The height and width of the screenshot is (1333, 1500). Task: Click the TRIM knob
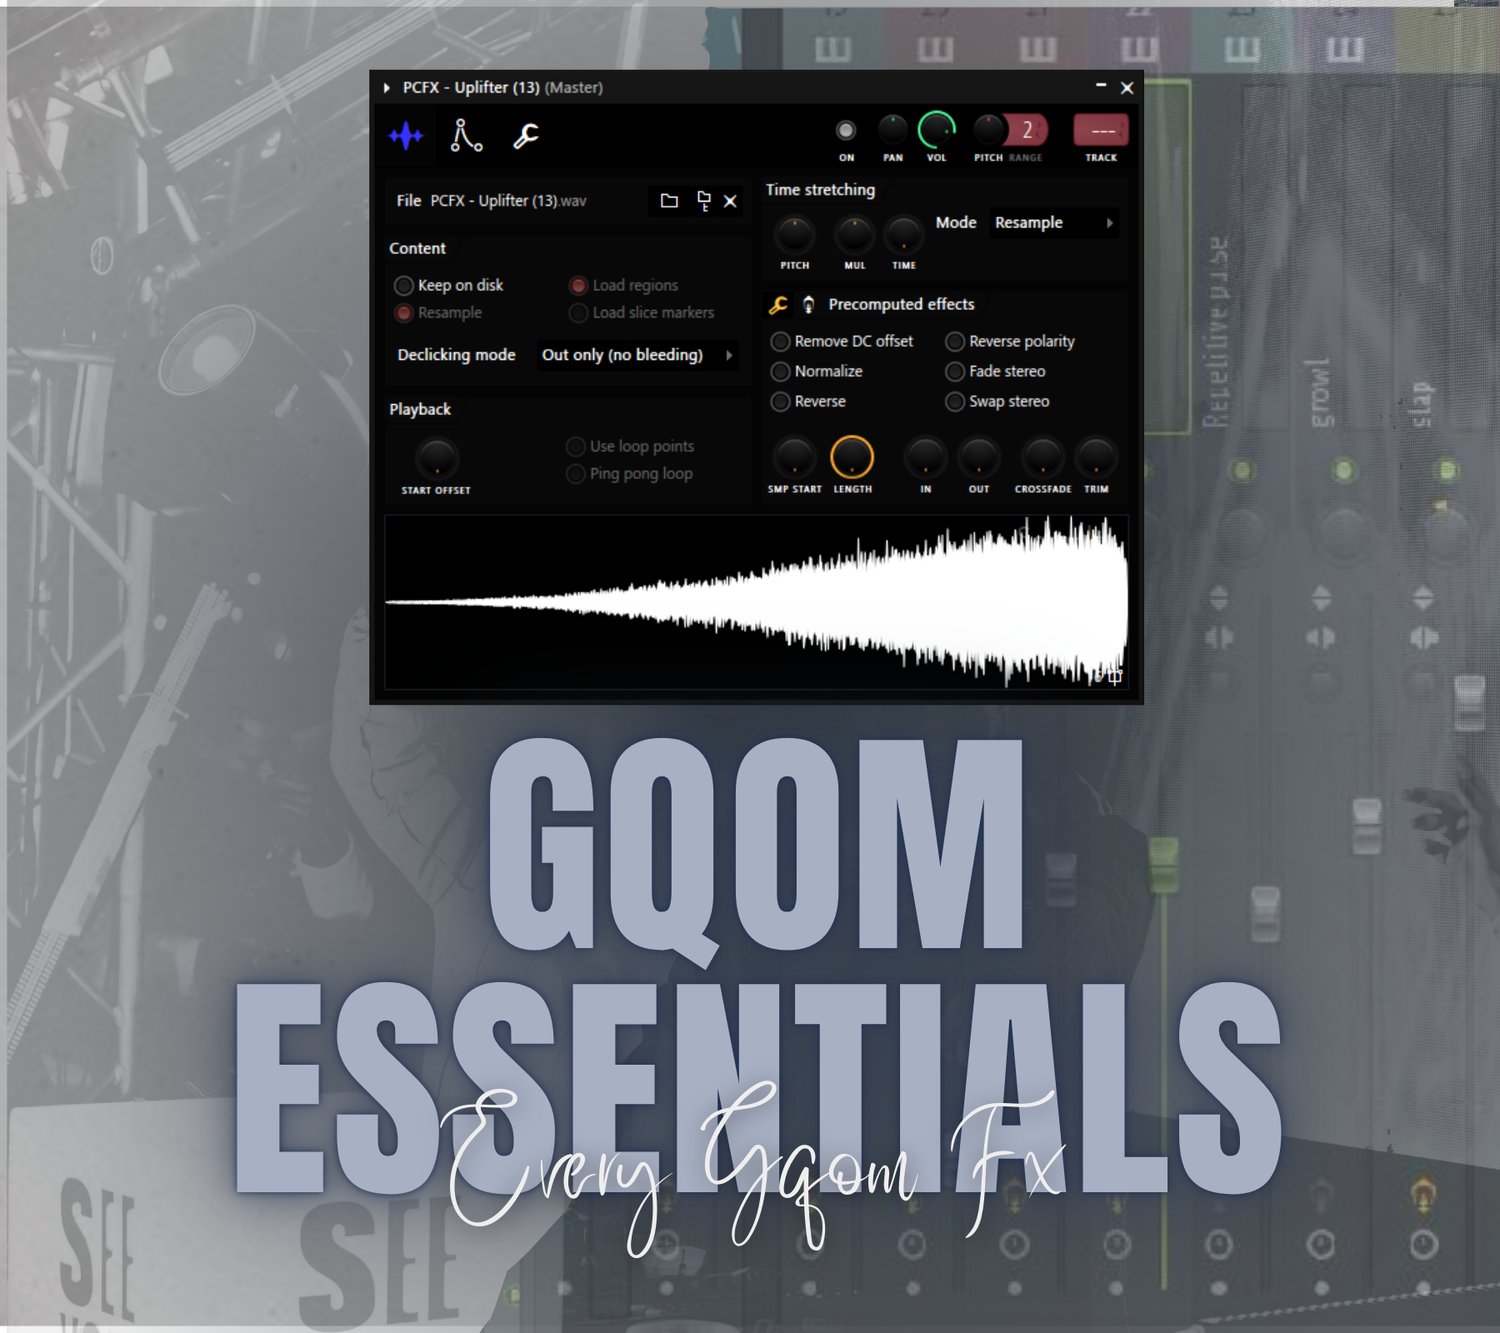1096,457
